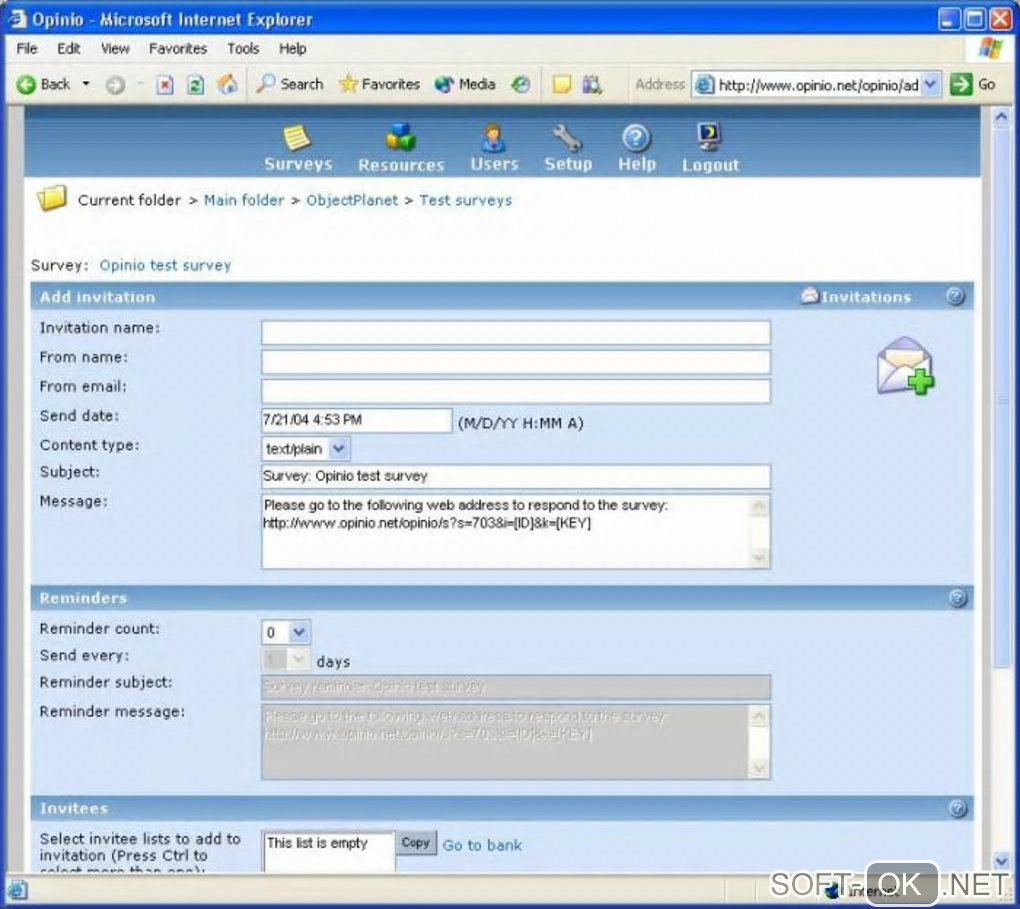Open the Edit menu
The width and height of the screenshot is (1020, 909).
click(68, 49)
